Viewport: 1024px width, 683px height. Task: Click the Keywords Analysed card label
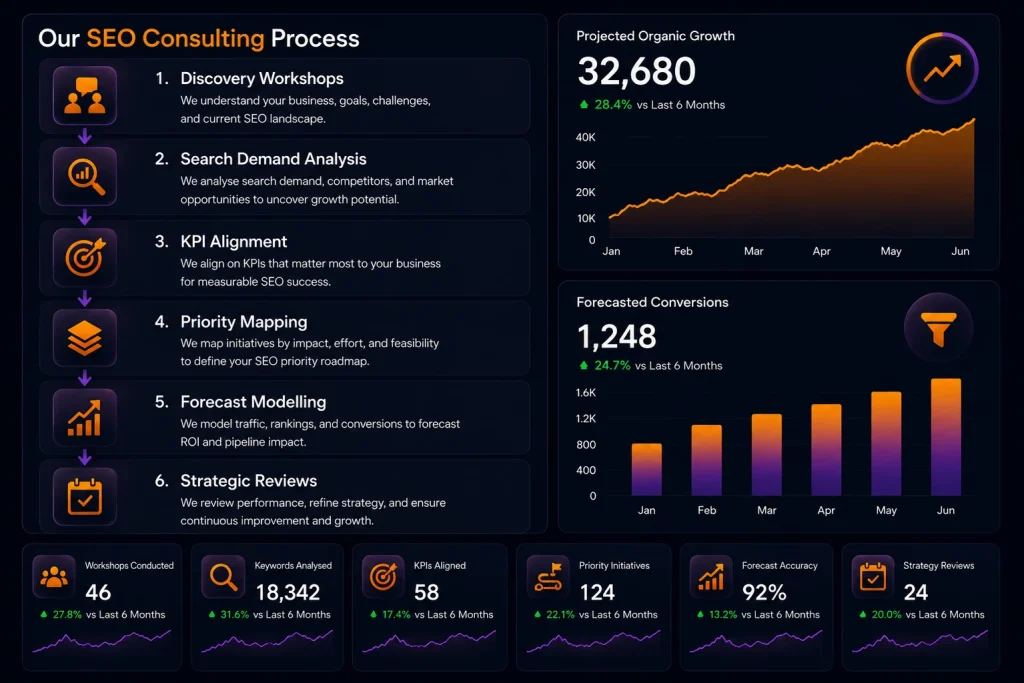point(293,565)
